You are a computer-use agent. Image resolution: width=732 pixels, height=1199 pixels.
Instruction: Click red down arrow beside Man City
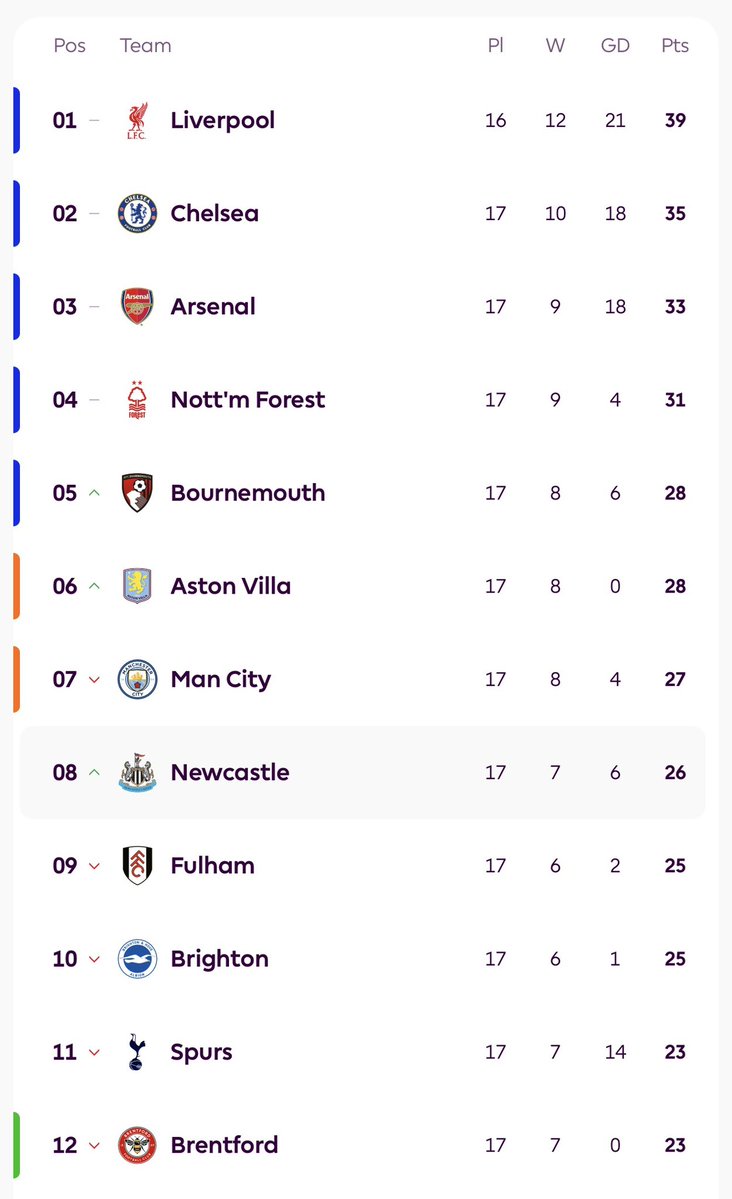coord(95,680)
